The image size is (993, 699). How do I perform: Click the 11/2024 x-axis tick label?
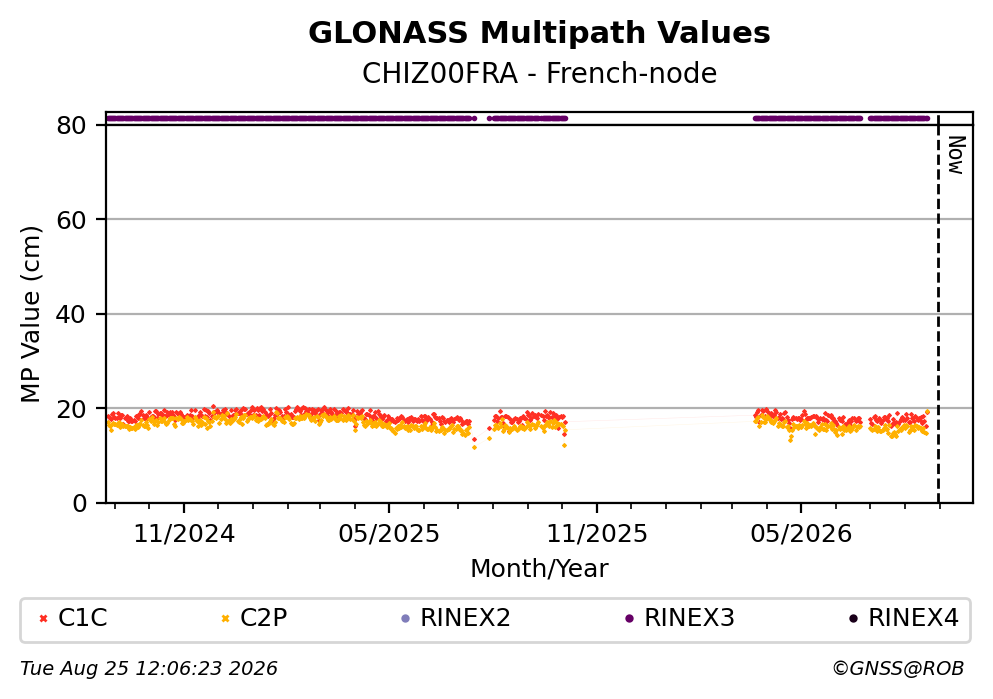184,534
